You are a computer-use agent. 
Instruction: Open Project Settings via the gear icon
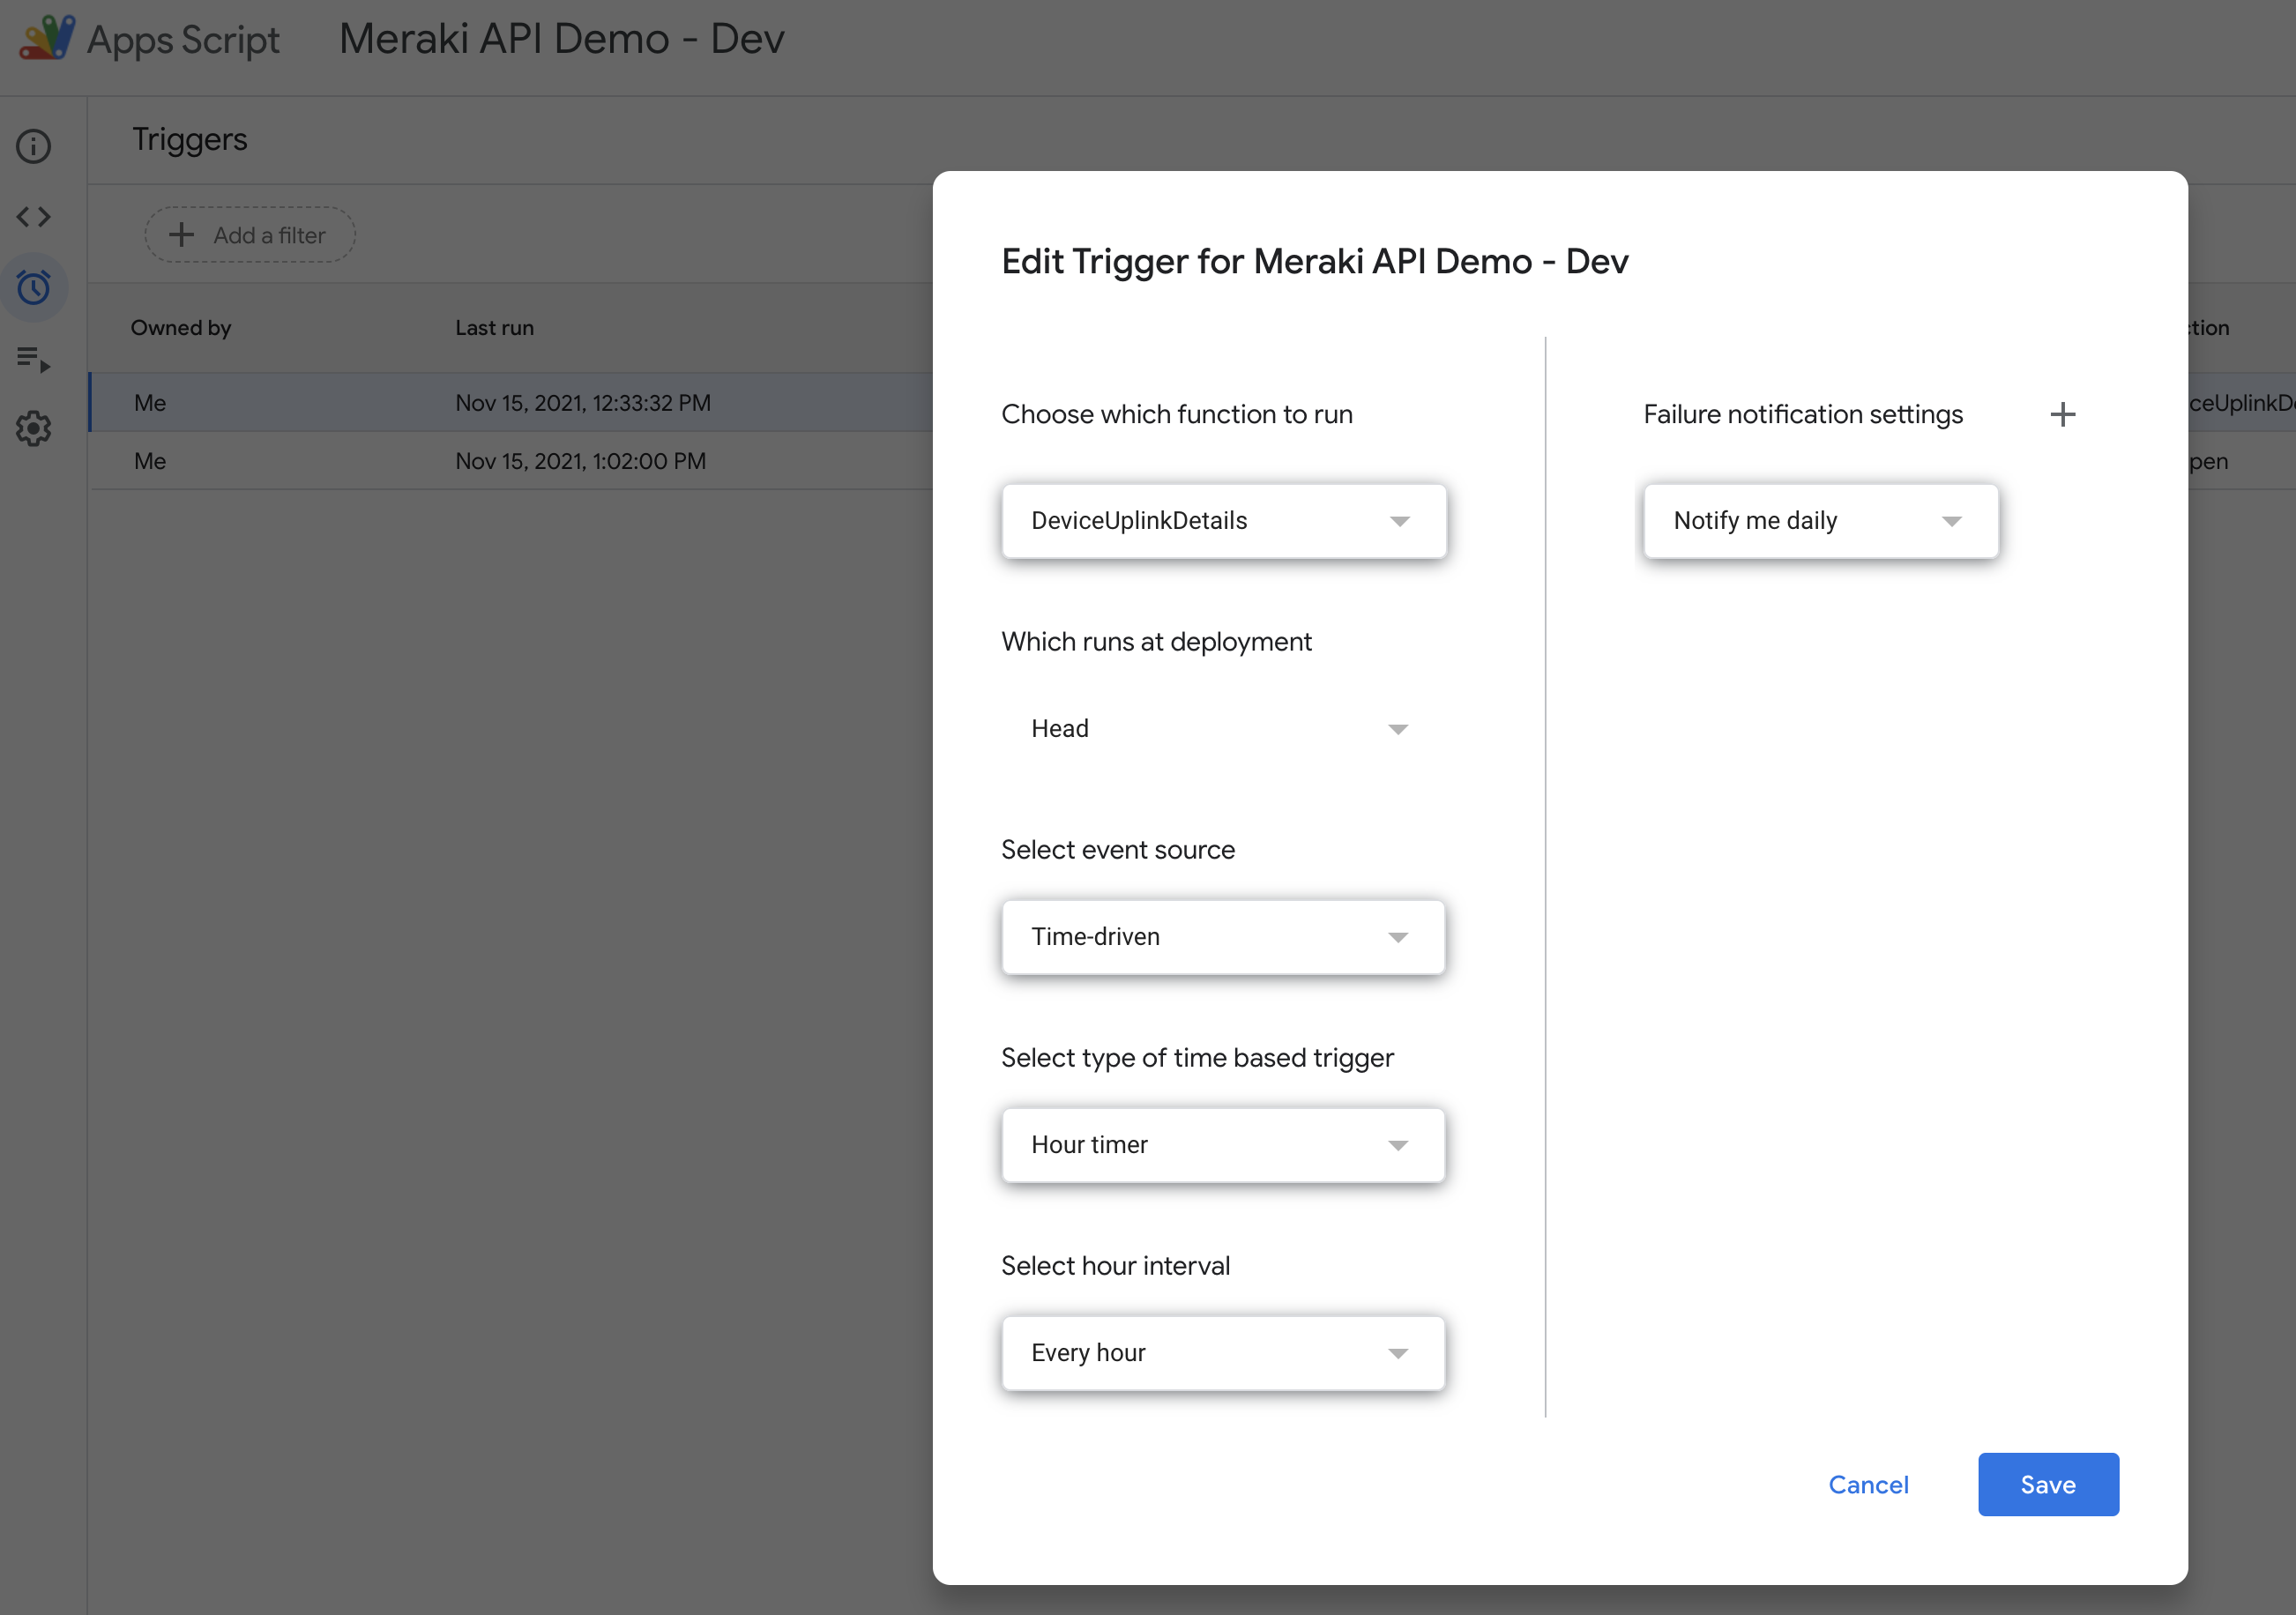click(x=33, y=429)
